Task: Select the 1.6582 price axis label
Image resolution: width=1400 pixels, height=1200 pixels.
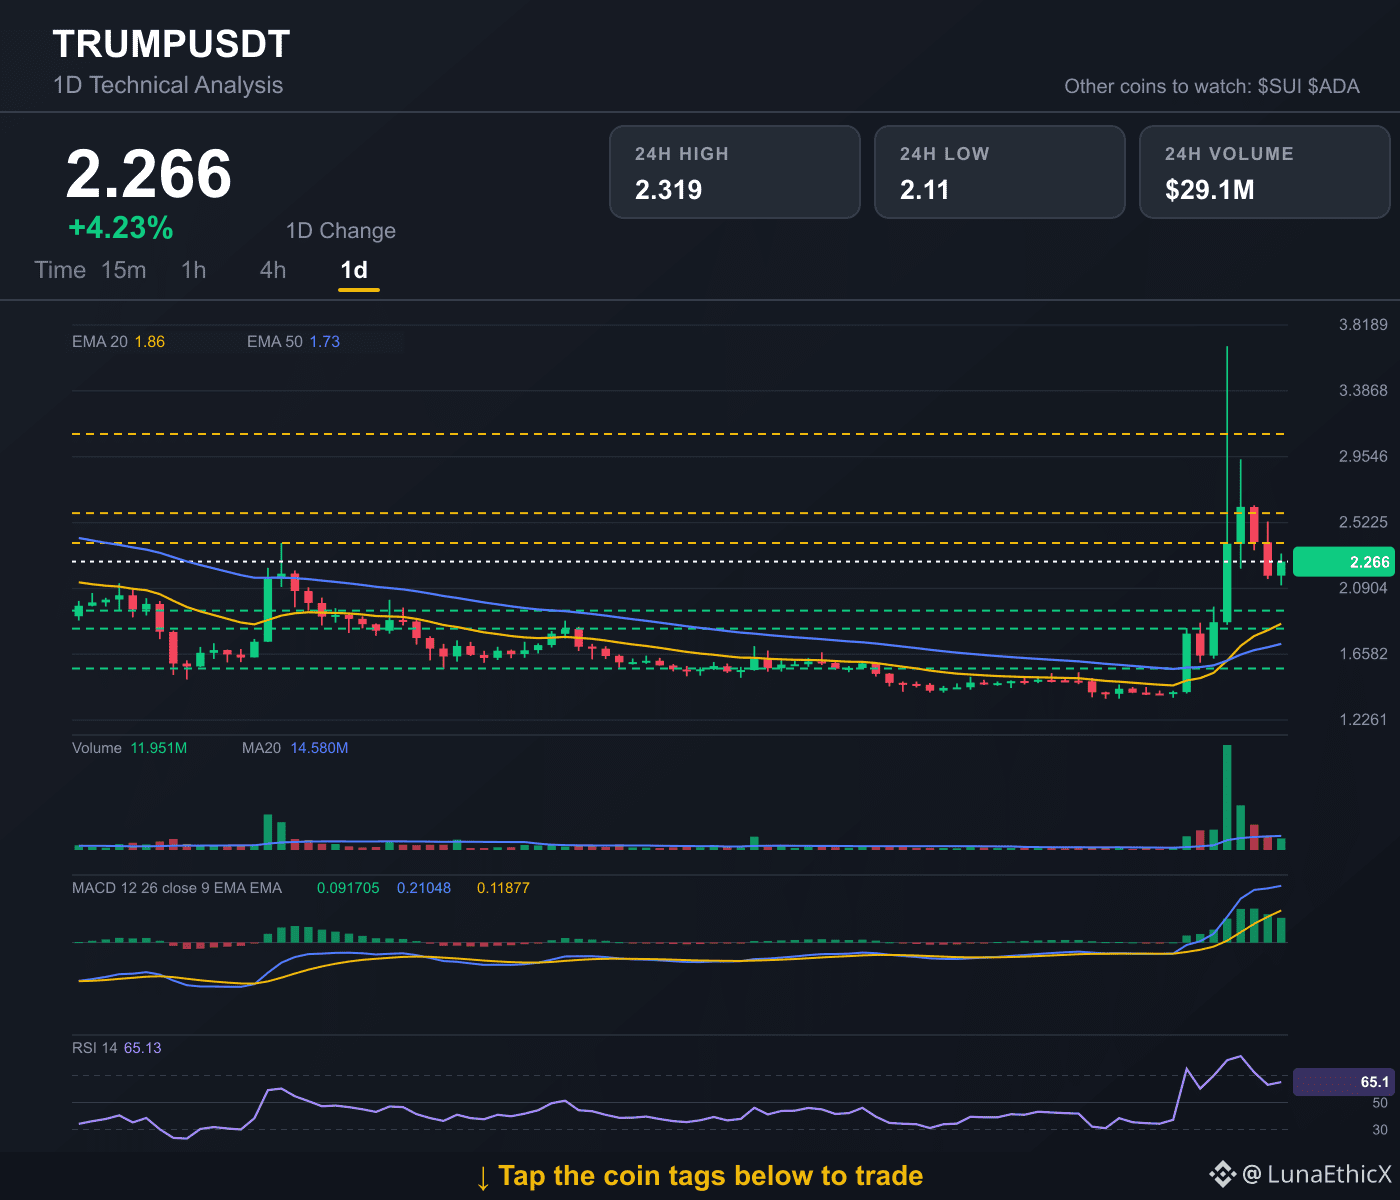Action: [x=1364, y=654]
